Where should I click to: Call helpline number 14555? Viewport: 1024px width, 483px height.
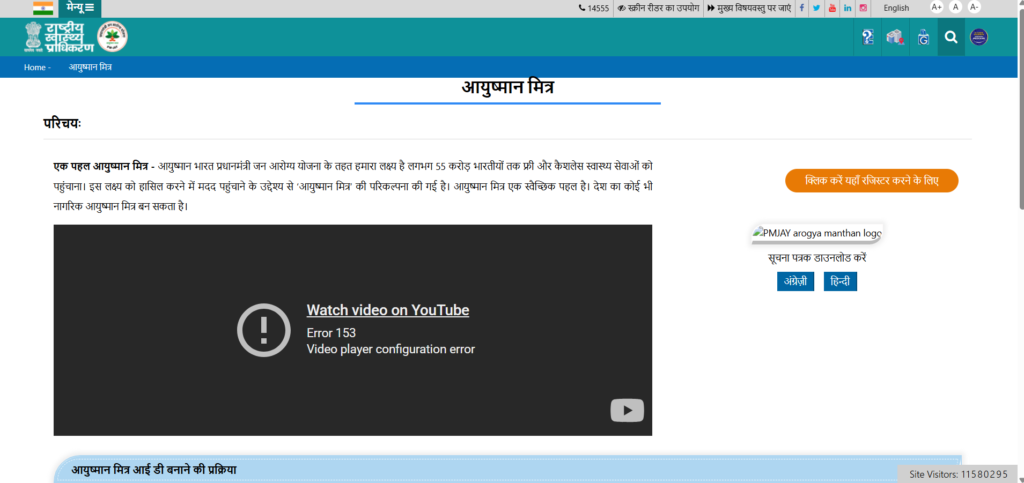[594, 8]
